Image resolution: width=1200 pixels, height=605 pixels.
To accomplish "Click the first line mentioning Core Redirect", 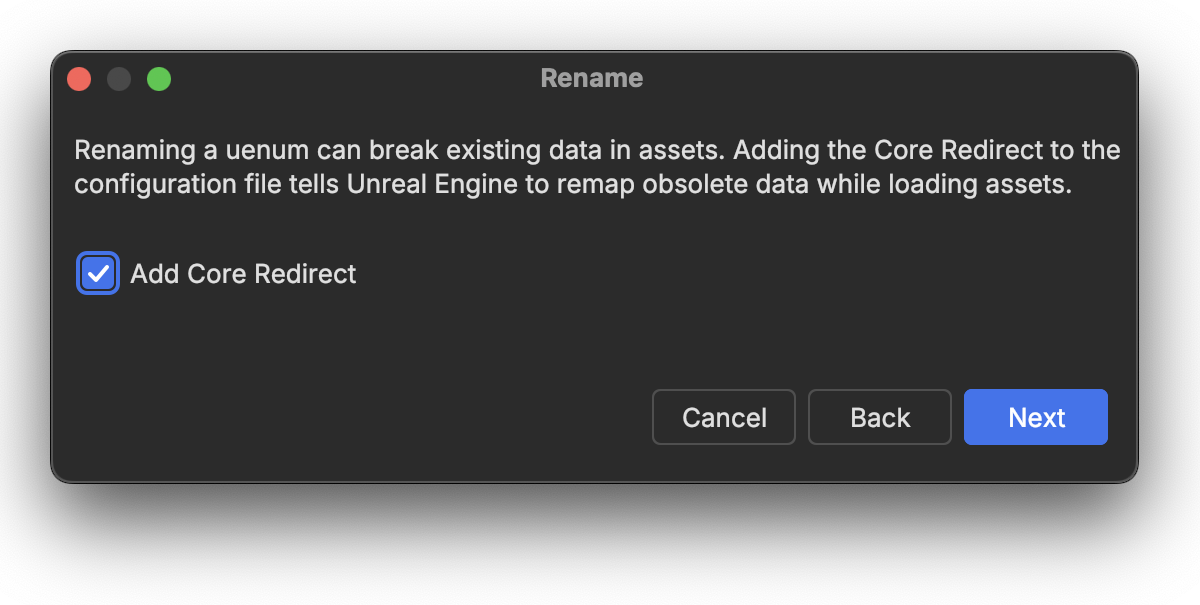I will click(597, 151).
